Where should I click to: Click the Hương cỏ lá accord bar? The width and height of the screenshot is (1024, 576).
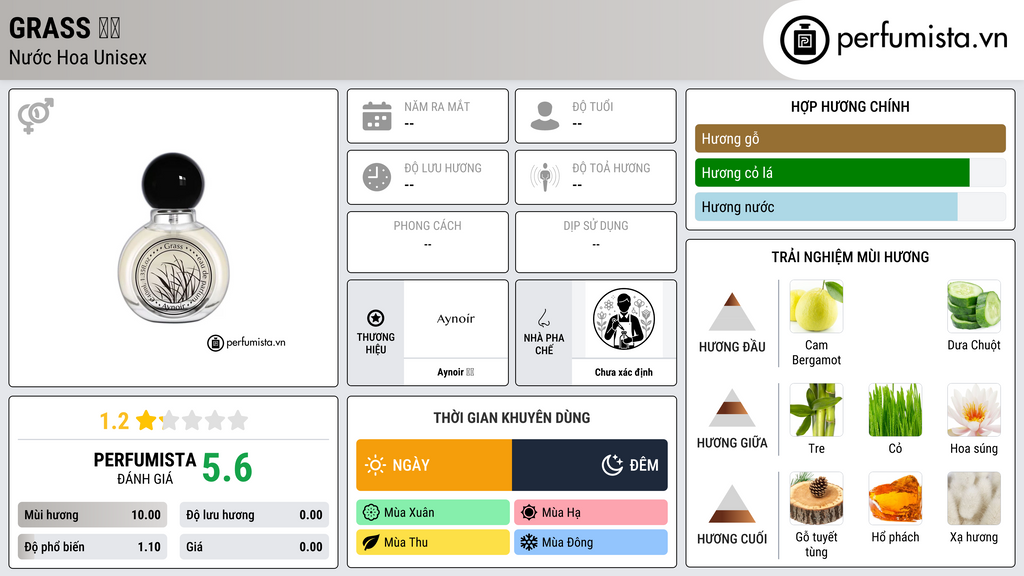pos(850,173)
